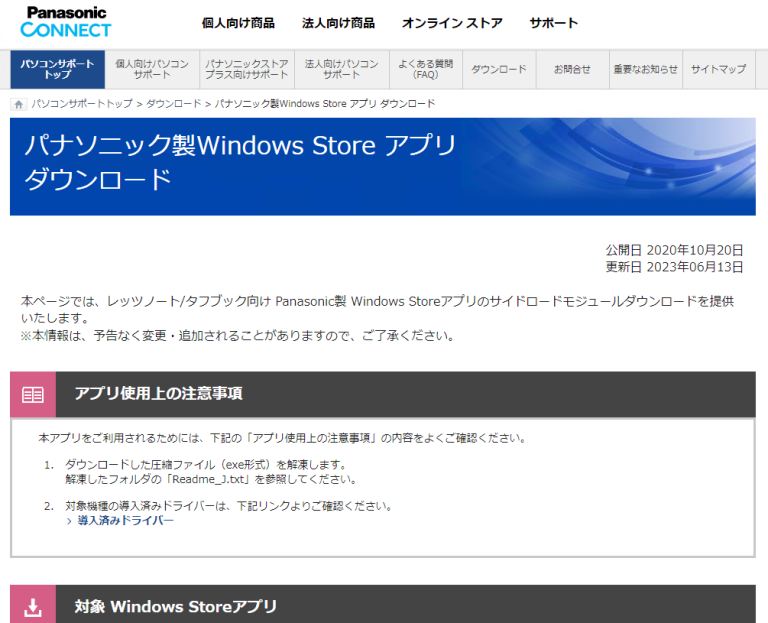Follow the 導入済みドライバー link
Screen dimensions: 768x623
[x=125, y=521]
